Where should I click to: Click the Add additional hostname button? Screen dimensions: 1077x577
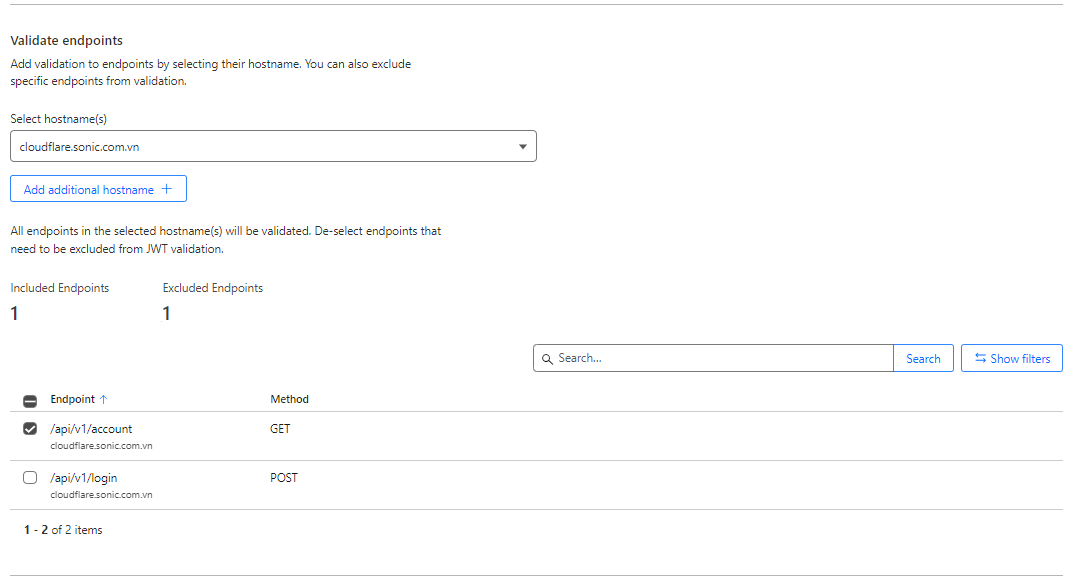(x=98, y=189)
